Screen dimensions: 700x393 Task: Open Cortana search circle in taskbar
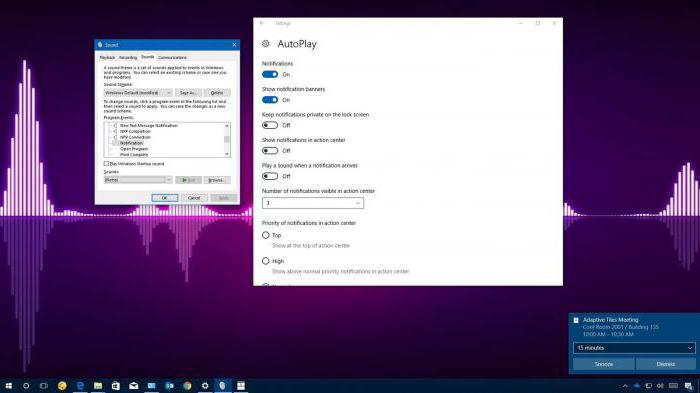click(x=26, y=385)
